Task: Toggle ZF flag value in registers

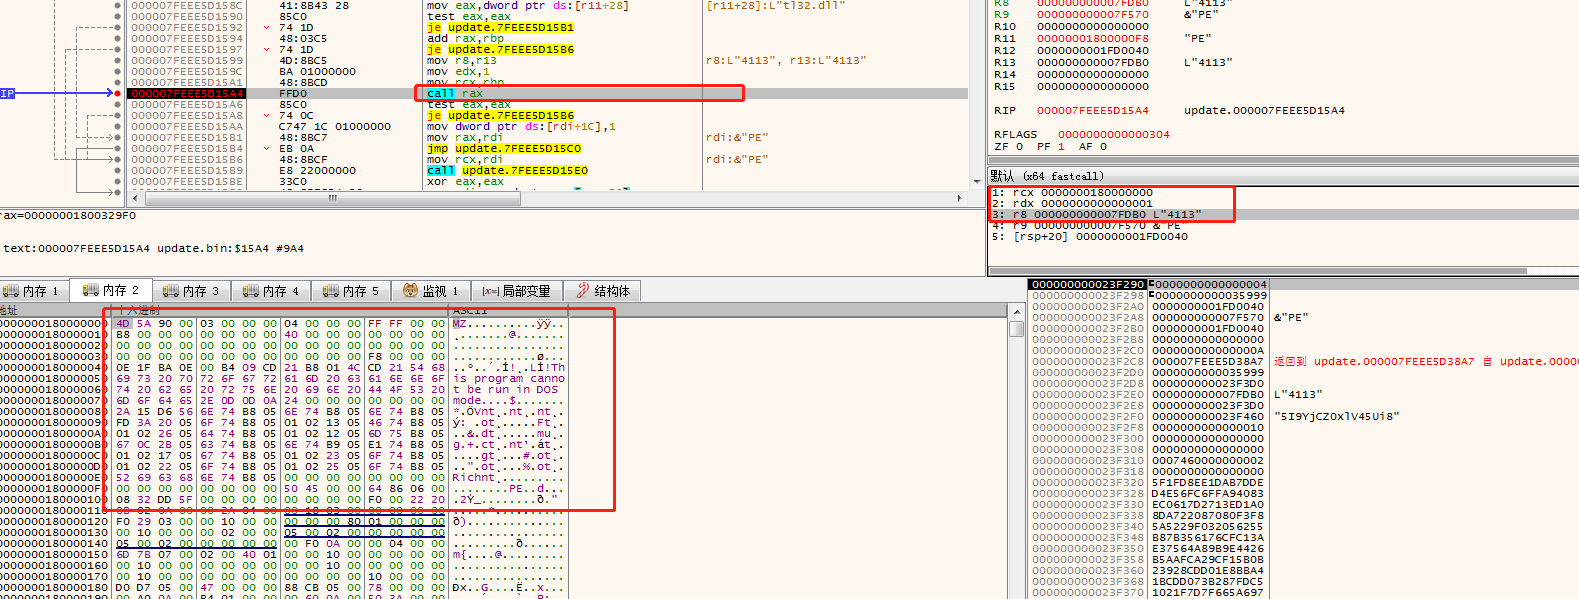Action: click(1019, 146)
